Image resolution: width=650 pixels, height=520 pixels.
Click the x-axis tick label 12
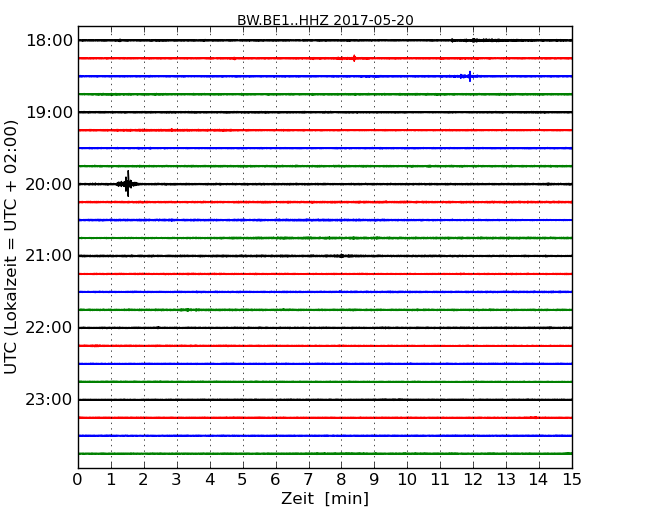pyautogui.click(x=473, y=480)
